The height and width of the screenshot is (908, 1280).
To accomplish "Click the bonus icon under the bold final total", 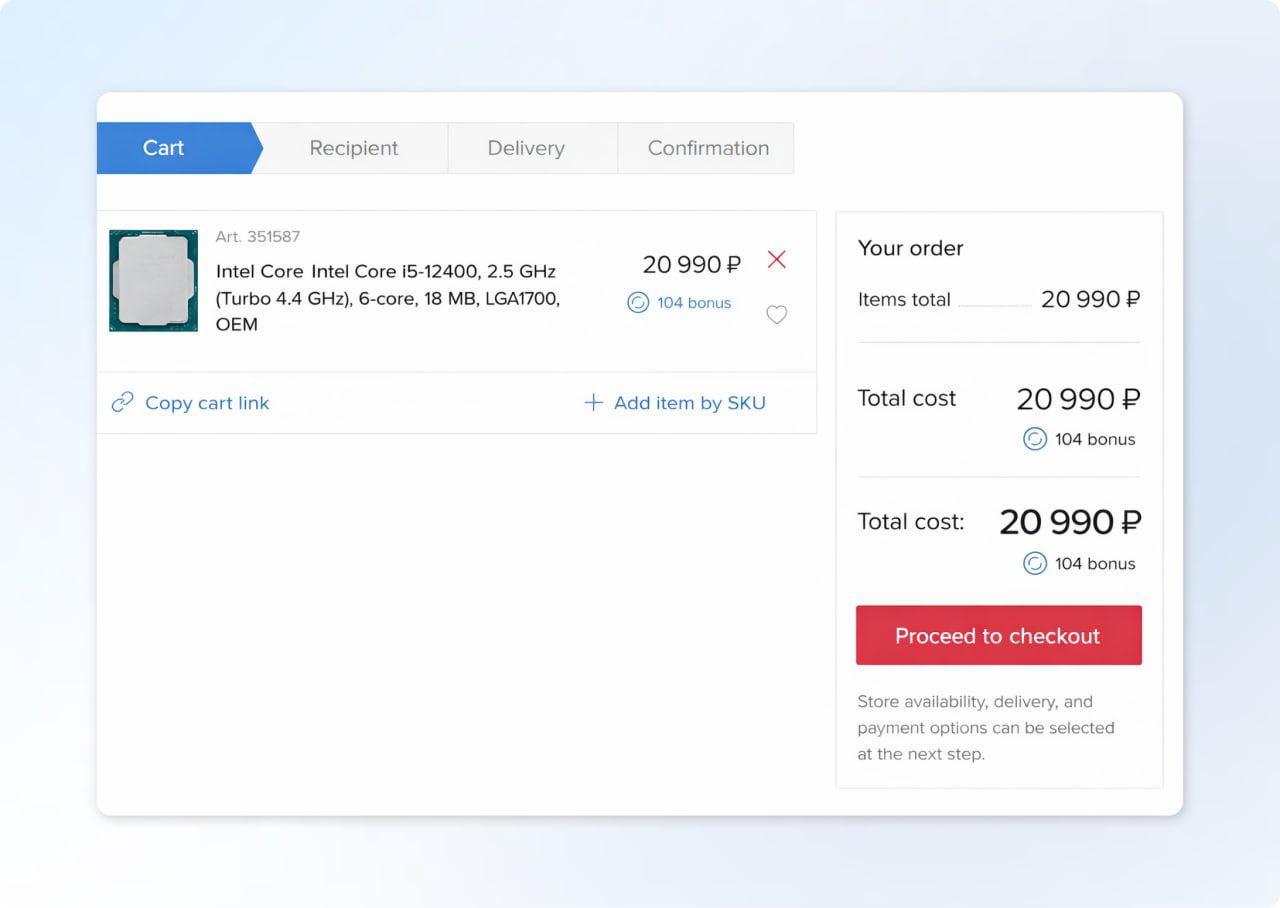I will (1035, 563).
